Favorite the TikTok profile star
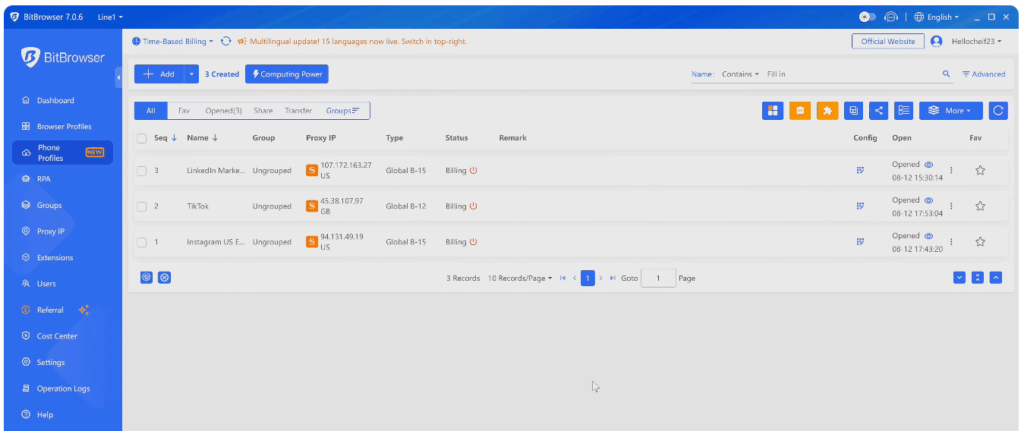 [x=980, y=206]
